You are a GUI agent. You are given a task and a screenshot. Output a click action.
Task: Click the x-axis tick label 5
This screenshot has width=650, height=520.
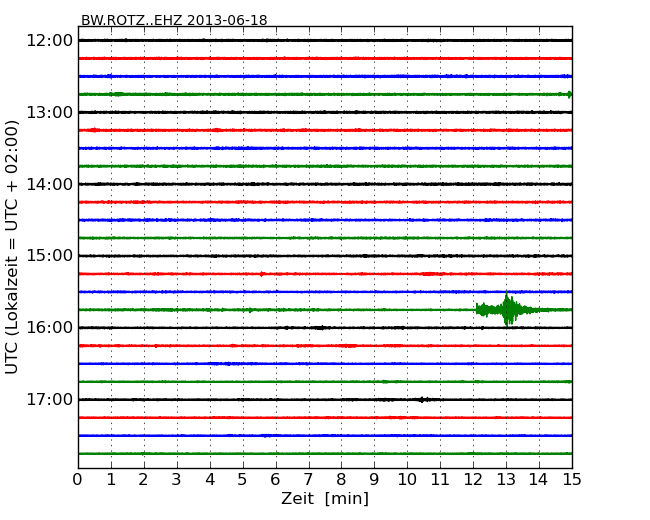click(243, 480)
